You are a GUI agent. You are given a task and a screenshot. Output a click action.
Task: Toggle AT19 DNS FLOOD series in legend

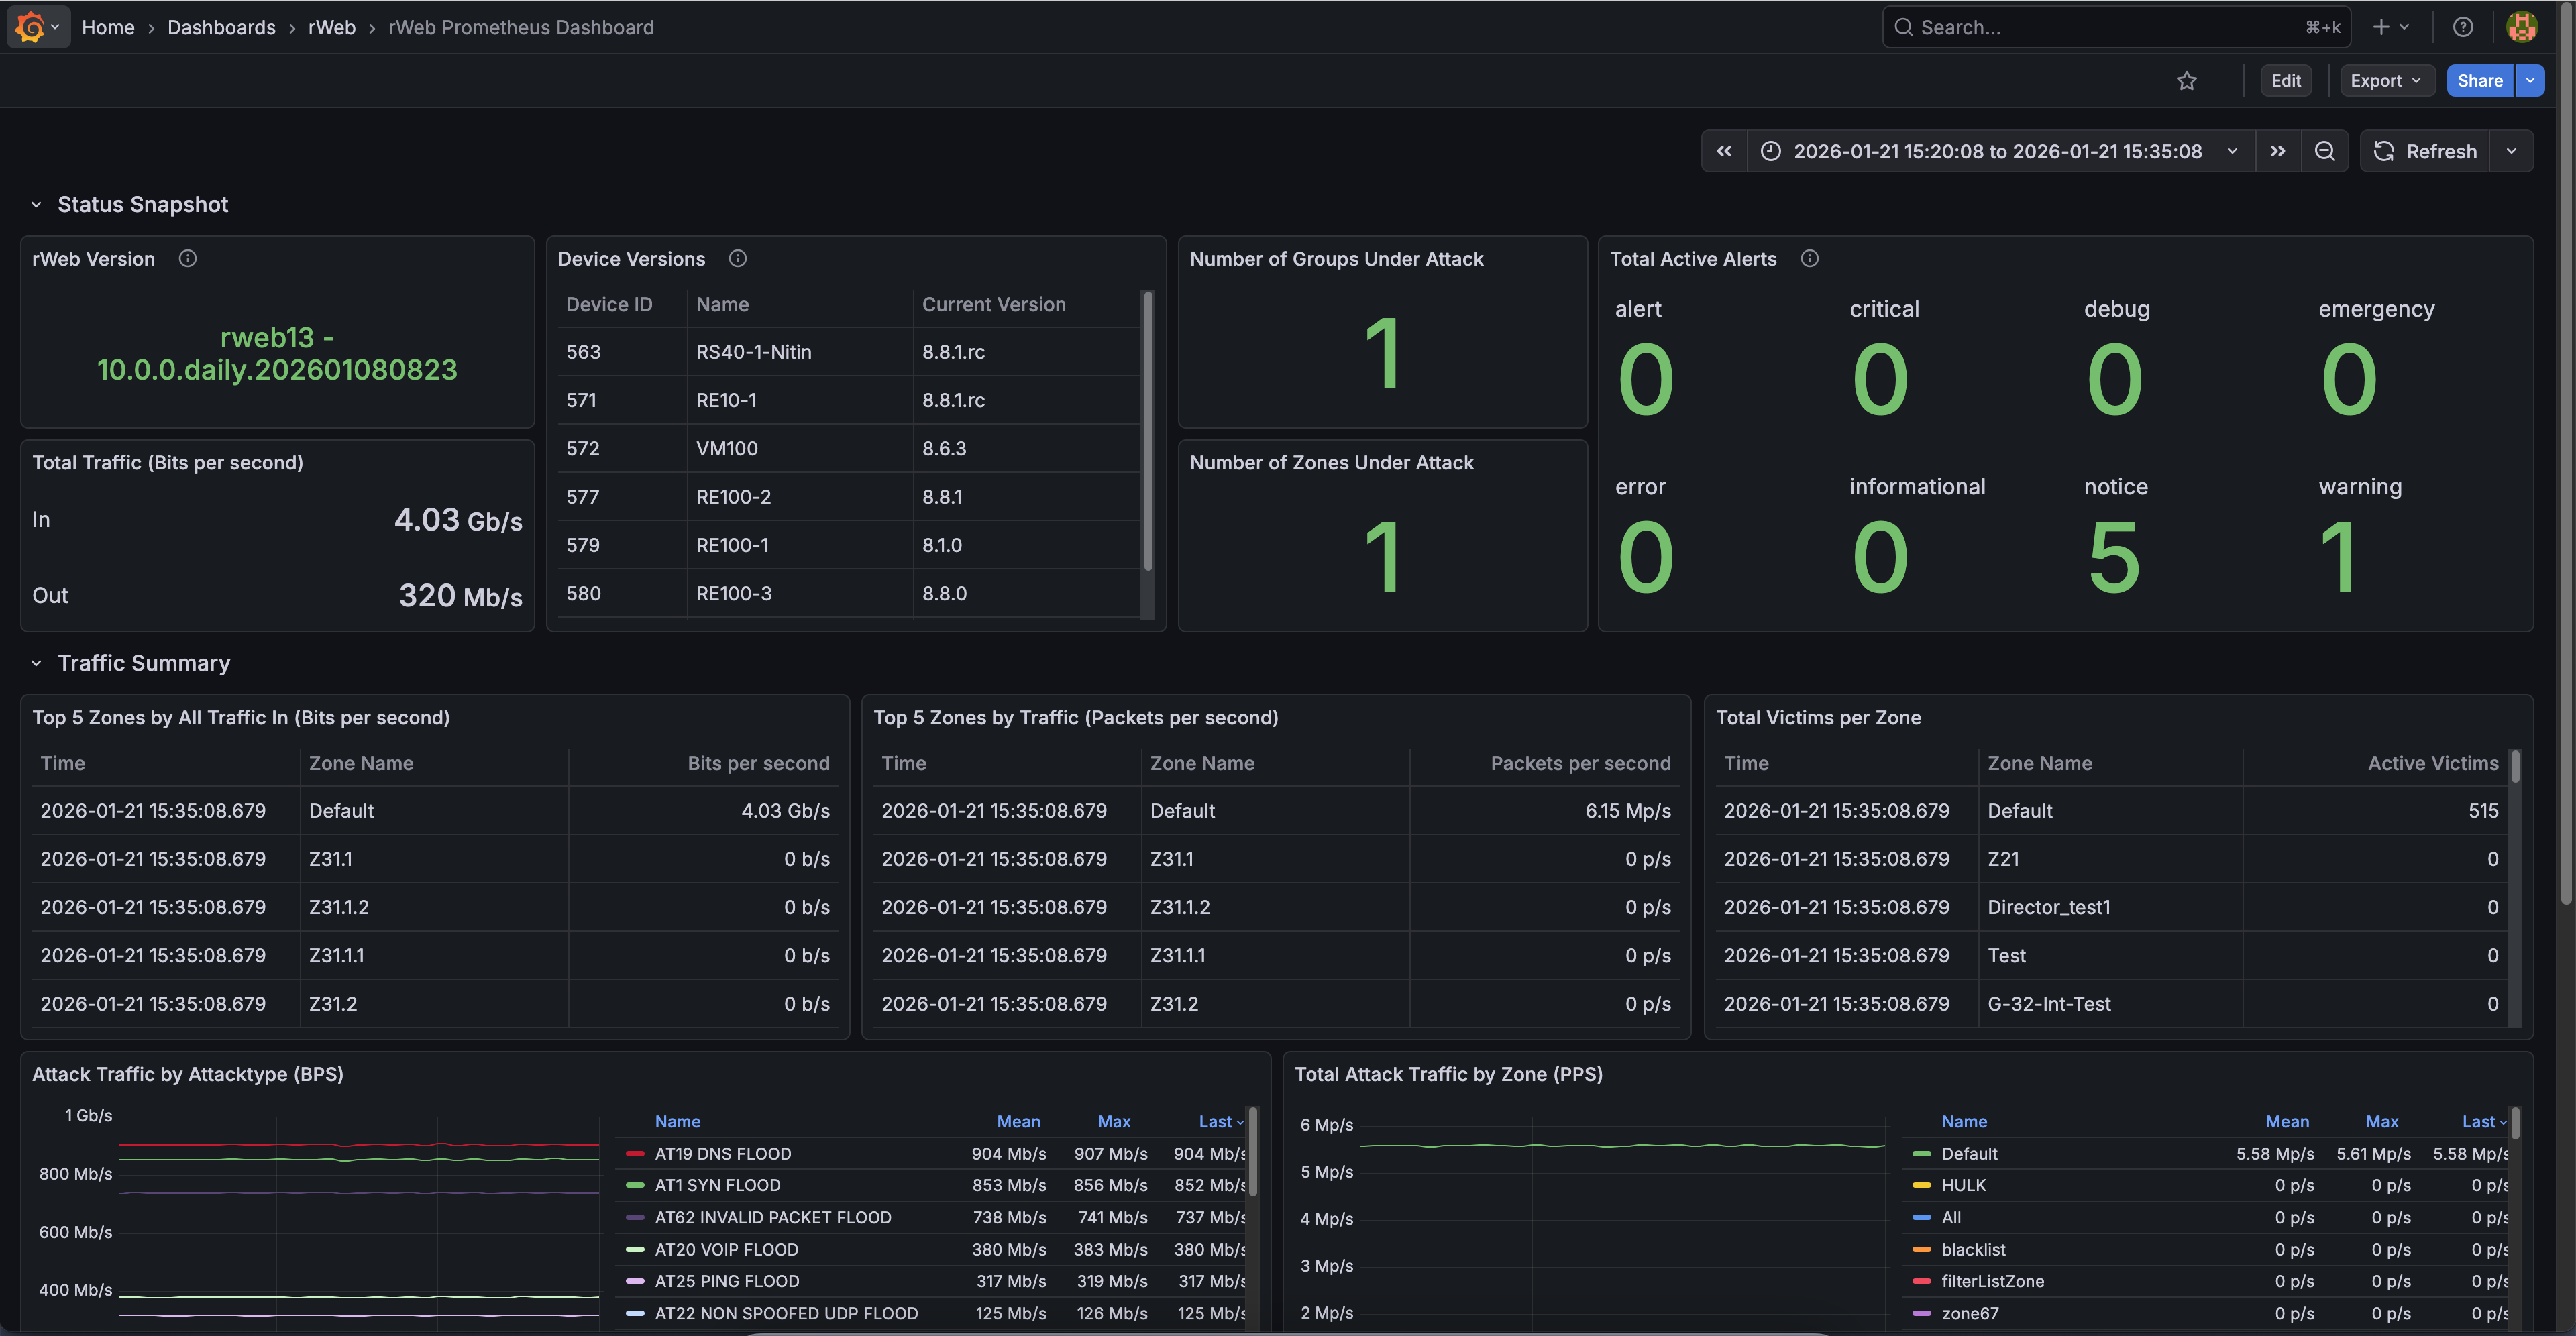pos(723,1154)
